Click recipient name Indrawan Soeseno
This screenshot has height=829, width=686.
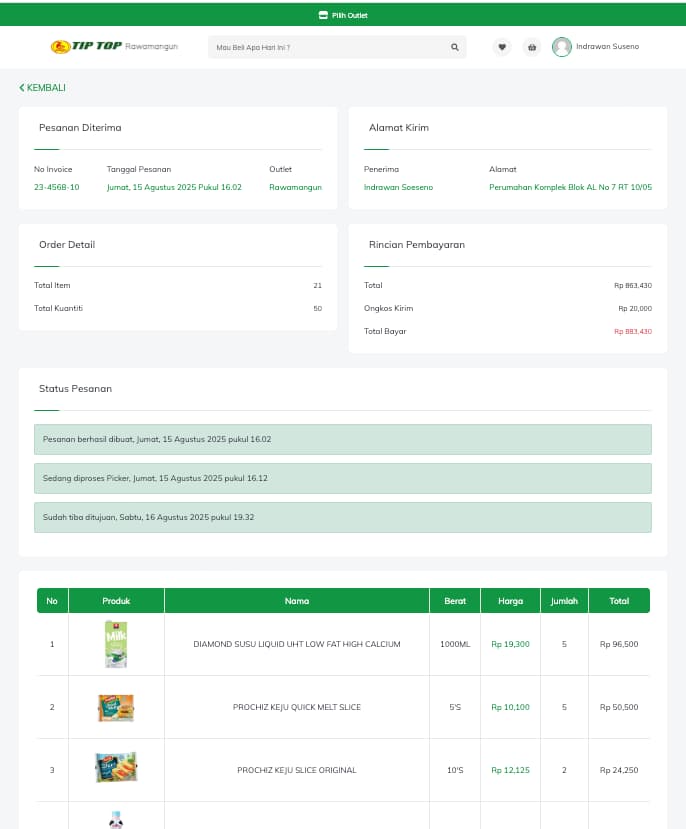tap(398, 187)
